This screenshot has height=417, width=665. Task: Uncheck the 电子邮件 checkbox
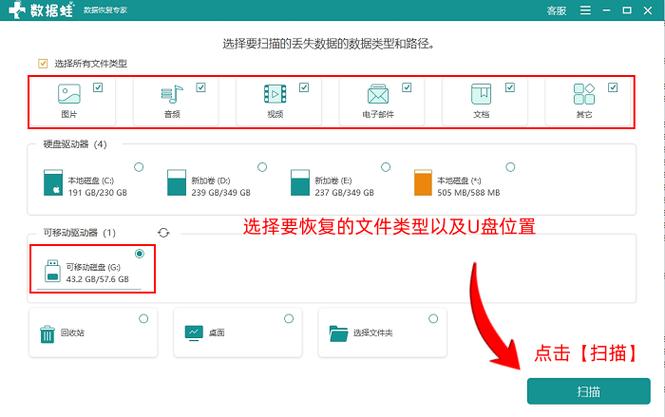[x=407, y=87]
